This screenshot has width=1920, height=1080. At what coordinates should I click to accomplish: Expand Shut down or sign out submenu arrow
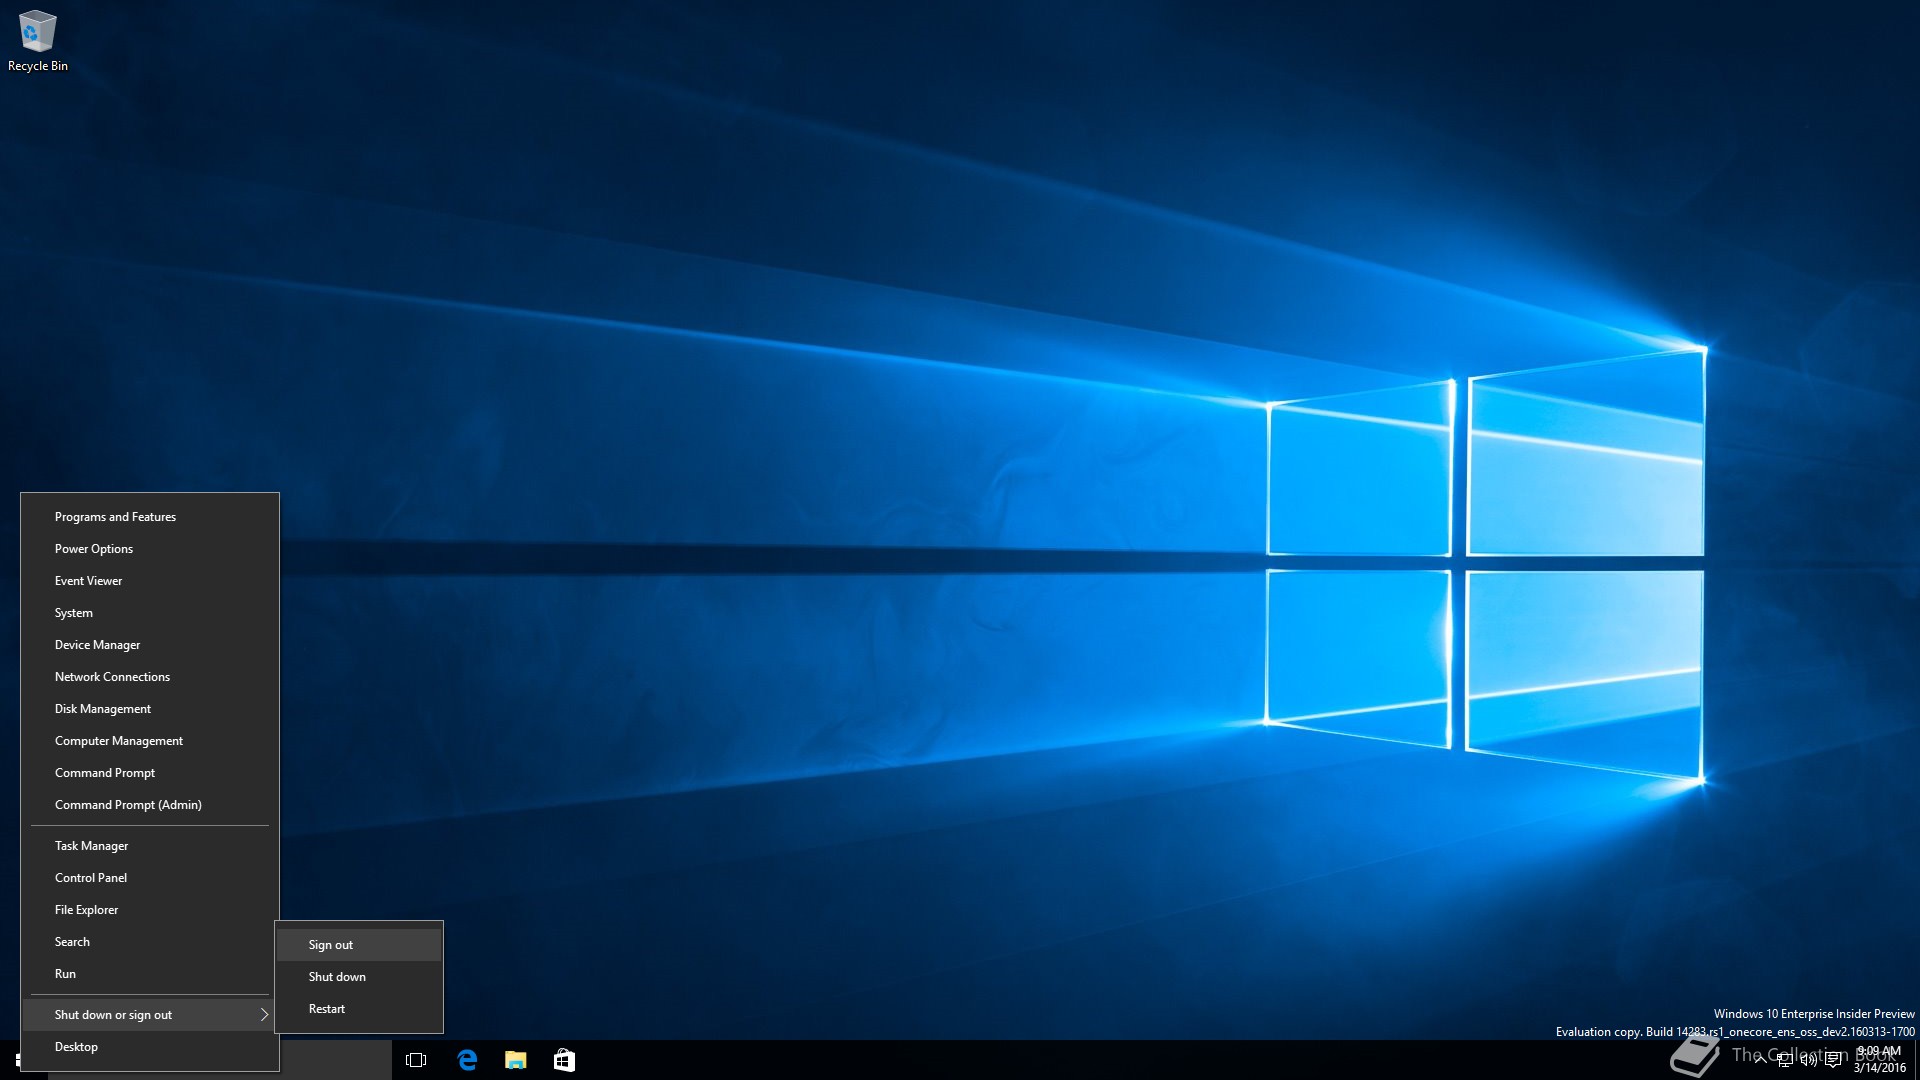point(264,1015)
